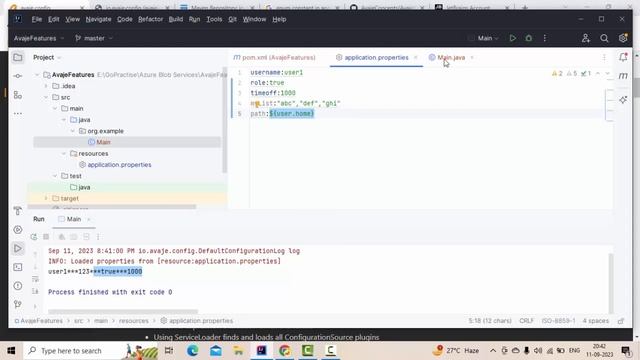Collapse the src folder node

(x=46, y=97)
